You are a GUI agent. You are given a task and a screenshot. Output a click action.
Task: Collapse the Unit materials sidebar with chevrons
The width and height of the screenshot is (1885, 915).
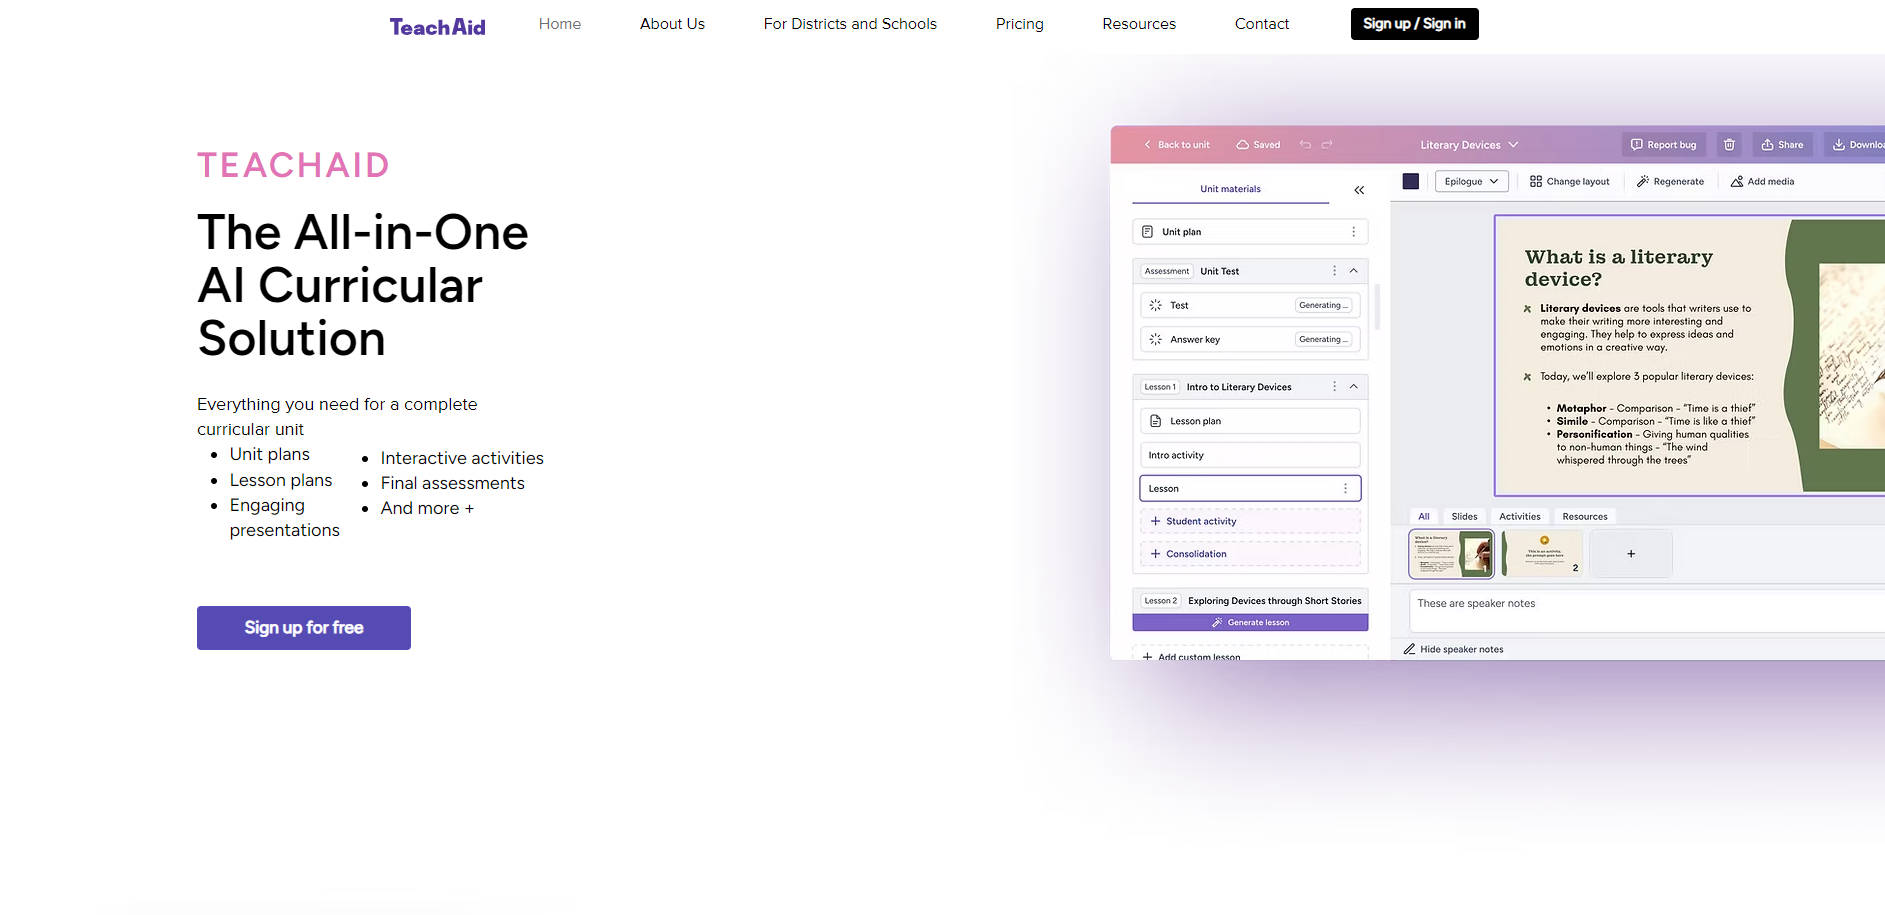(x=1359, y=189)
